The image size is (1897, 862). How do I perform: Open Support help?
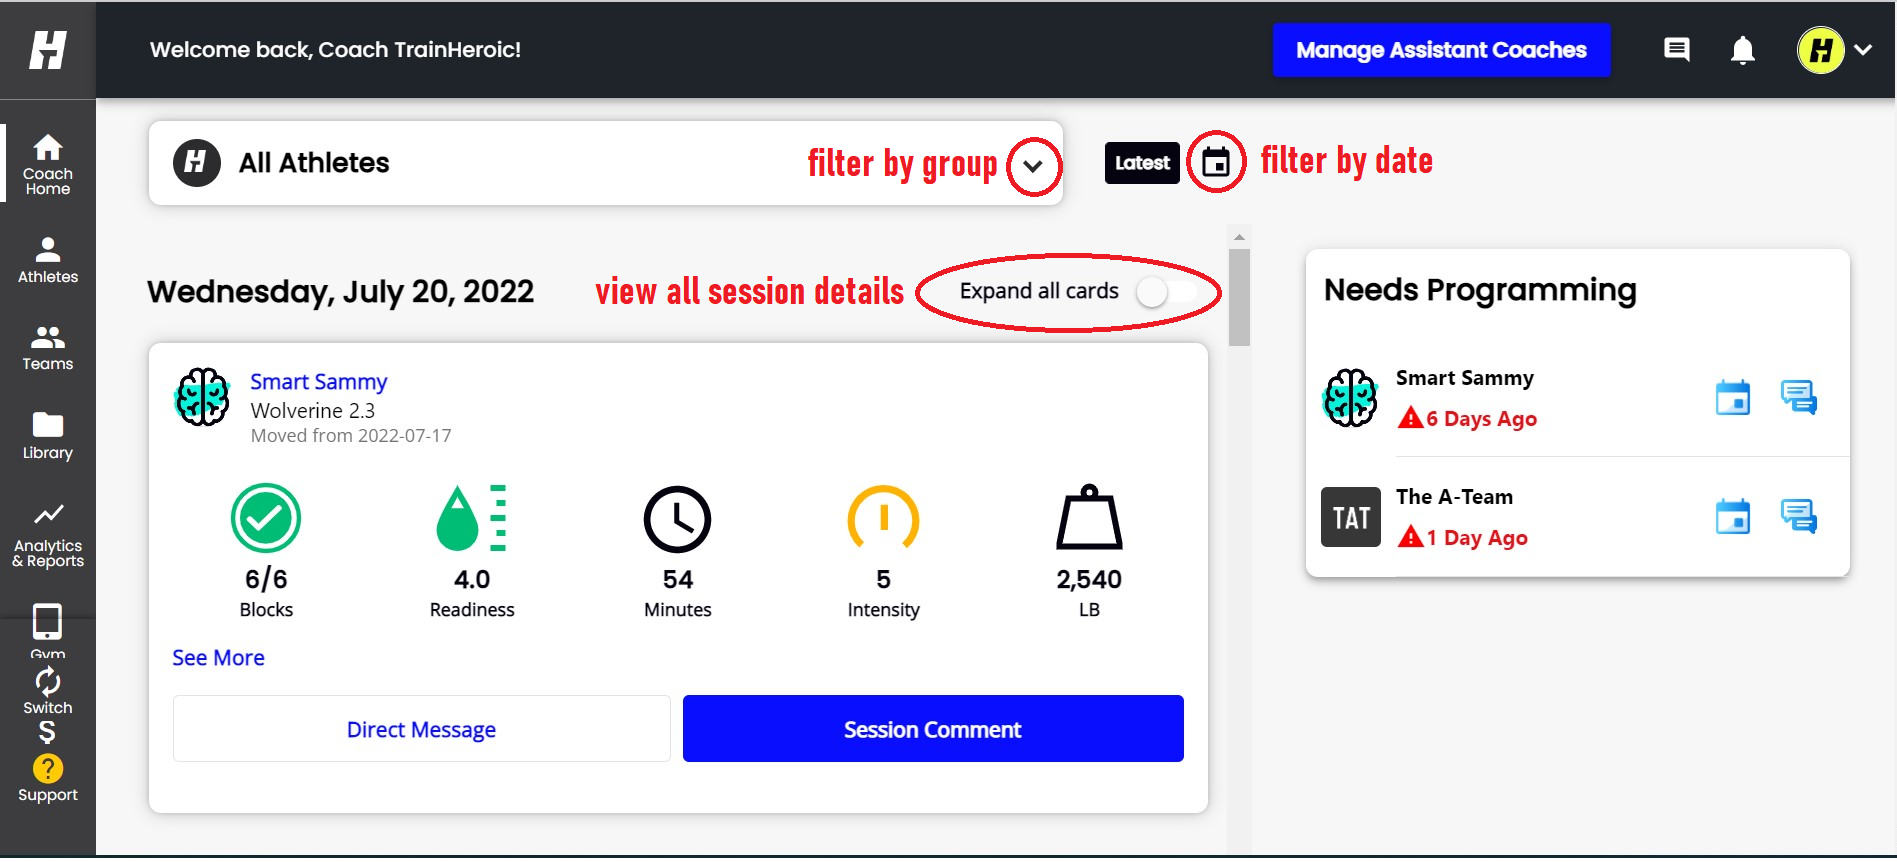coord(48,778)
